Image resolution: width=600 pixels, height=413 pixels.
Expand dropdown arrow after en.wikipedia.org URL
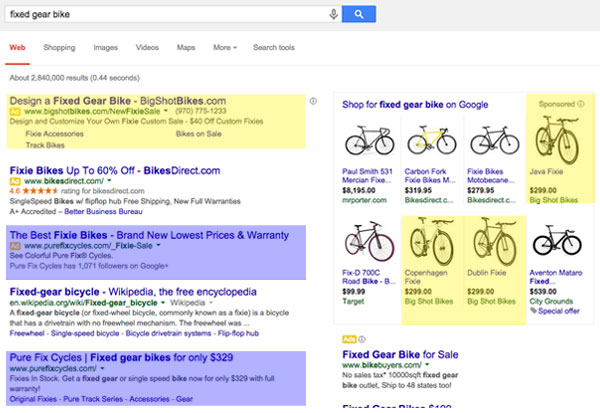(163, 302)
